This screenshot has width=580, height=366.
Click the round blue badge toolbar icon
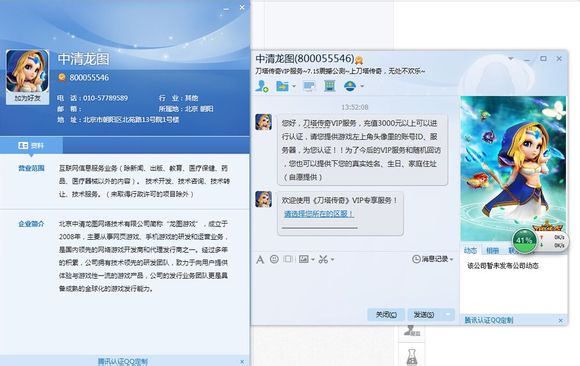(350, 86)
